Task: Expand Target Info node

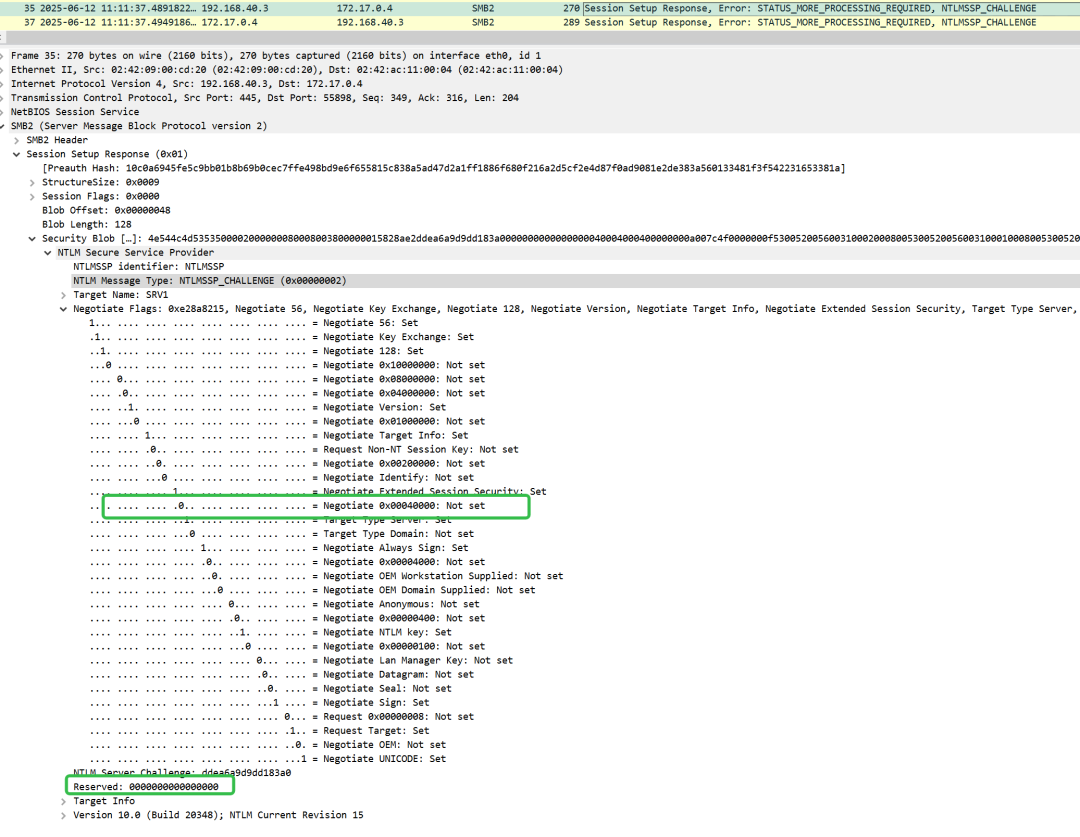Action: tap(63, 801)
